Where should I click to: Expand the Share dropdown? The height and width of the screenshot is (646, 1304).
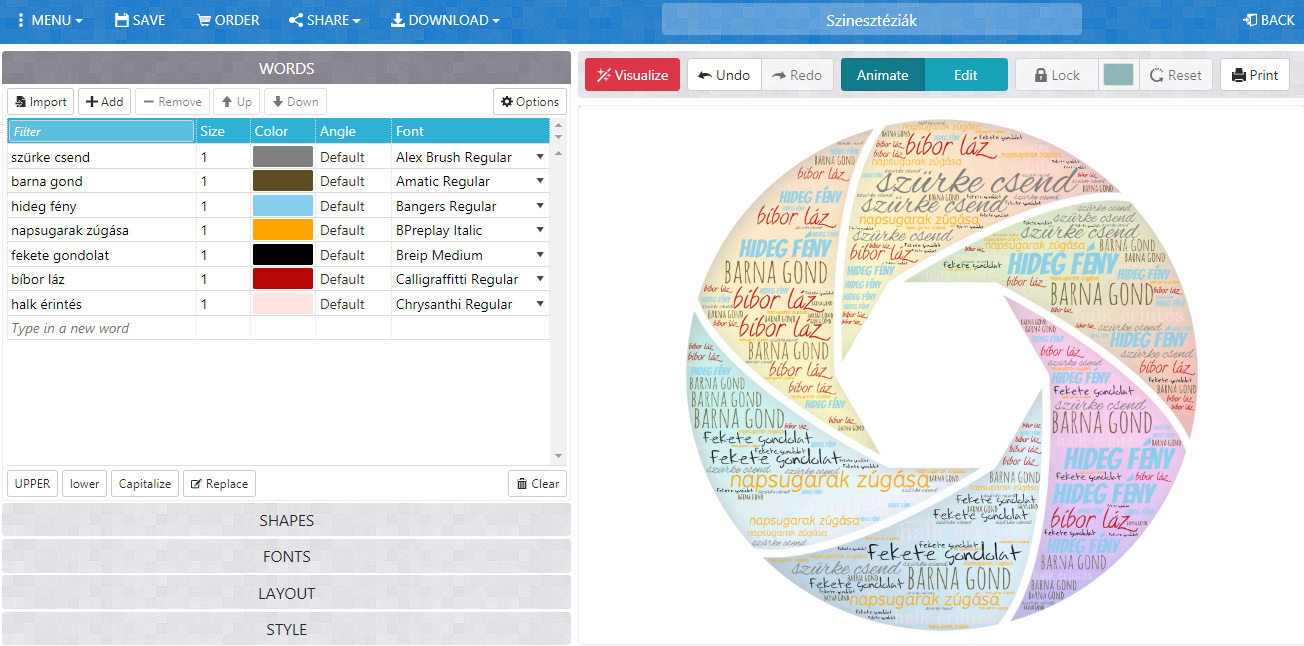tap(324, 20)
